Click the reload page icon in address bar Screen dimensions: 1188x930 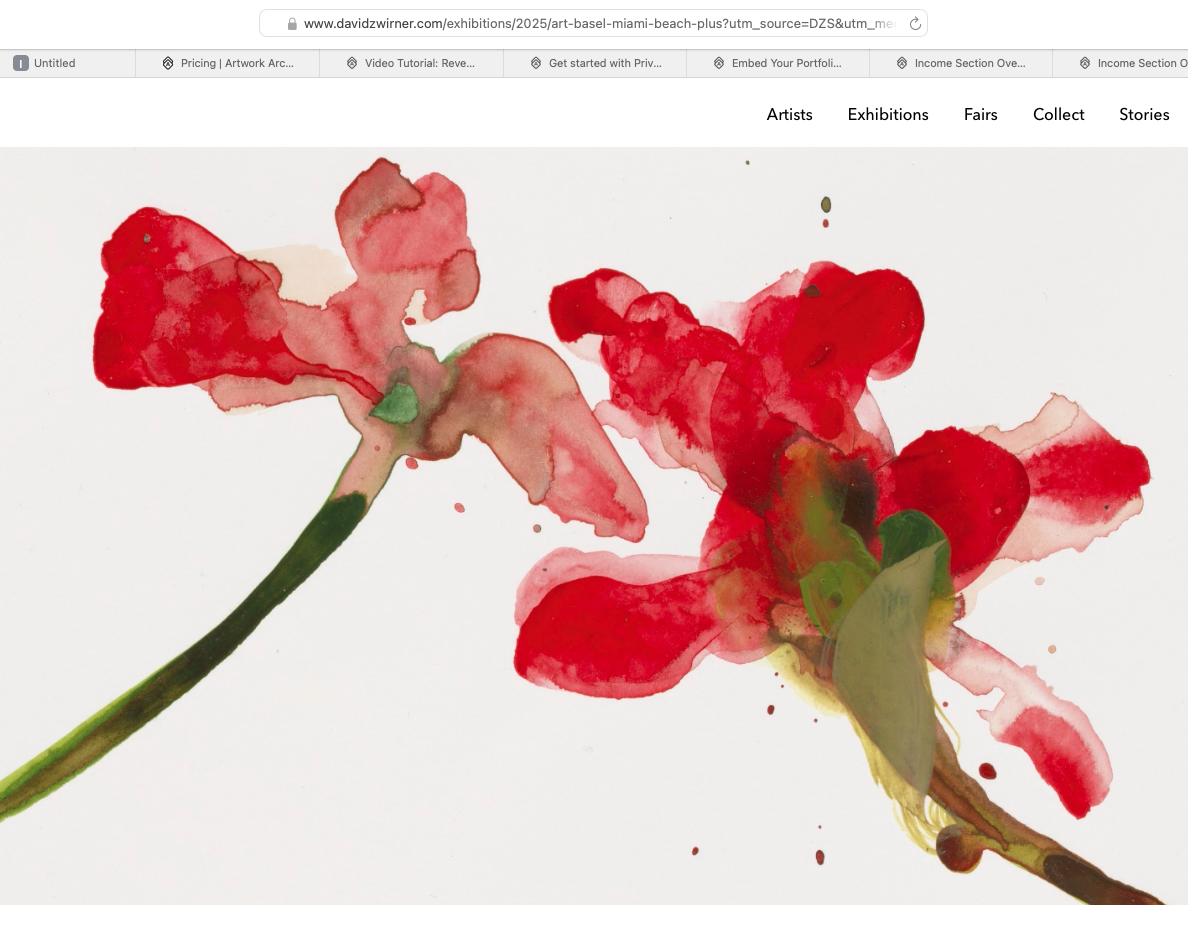914,23
